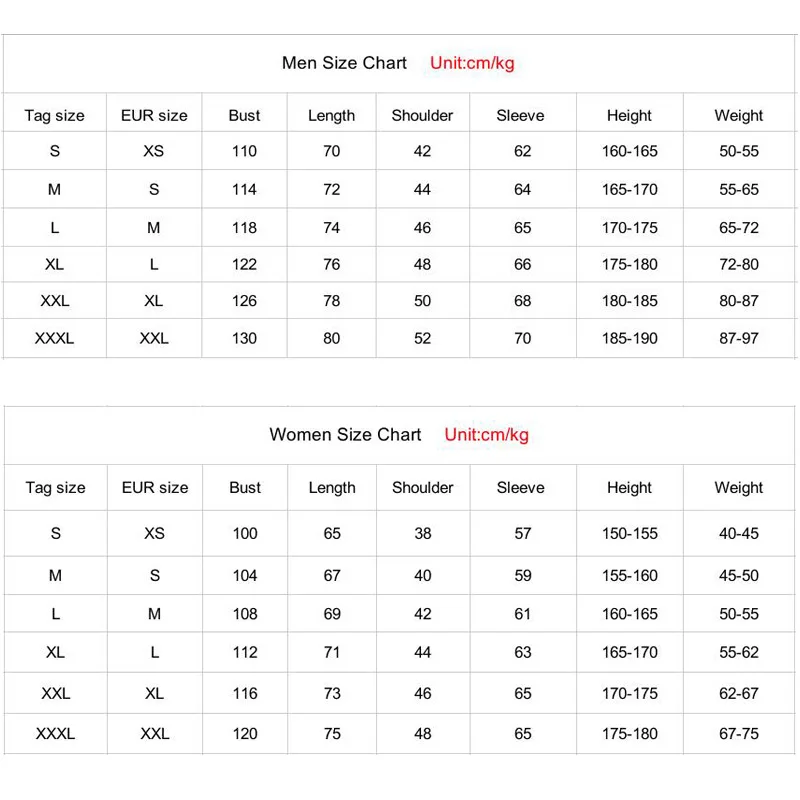Select women's XXXL tag size cell
800x800 pixels.
pos(55,734)
